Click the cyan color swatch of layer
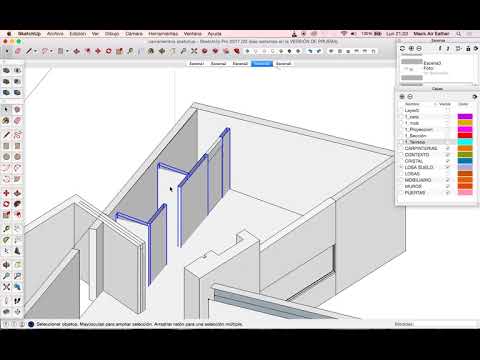The image size is (480, 360). point(465,142)
